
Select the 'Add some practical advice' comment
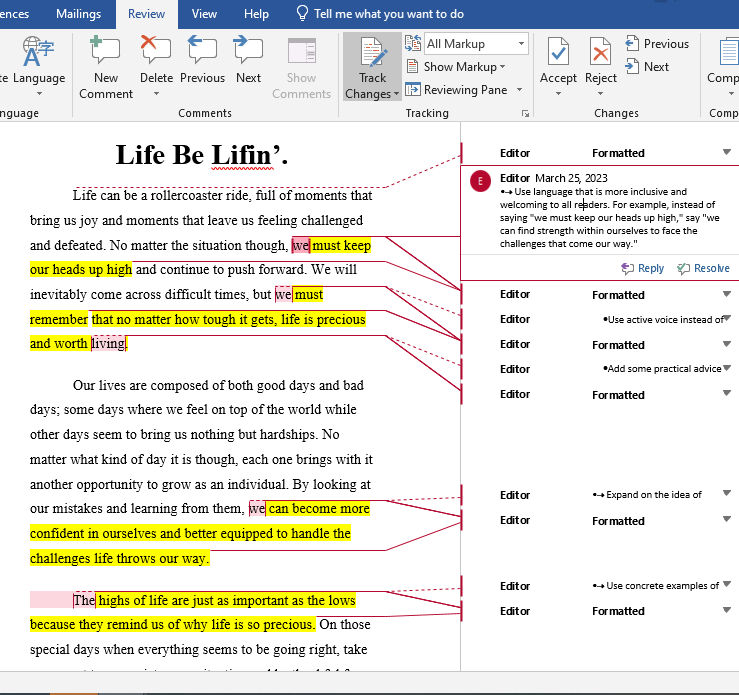pyautogui.click(x=664, y=369)
